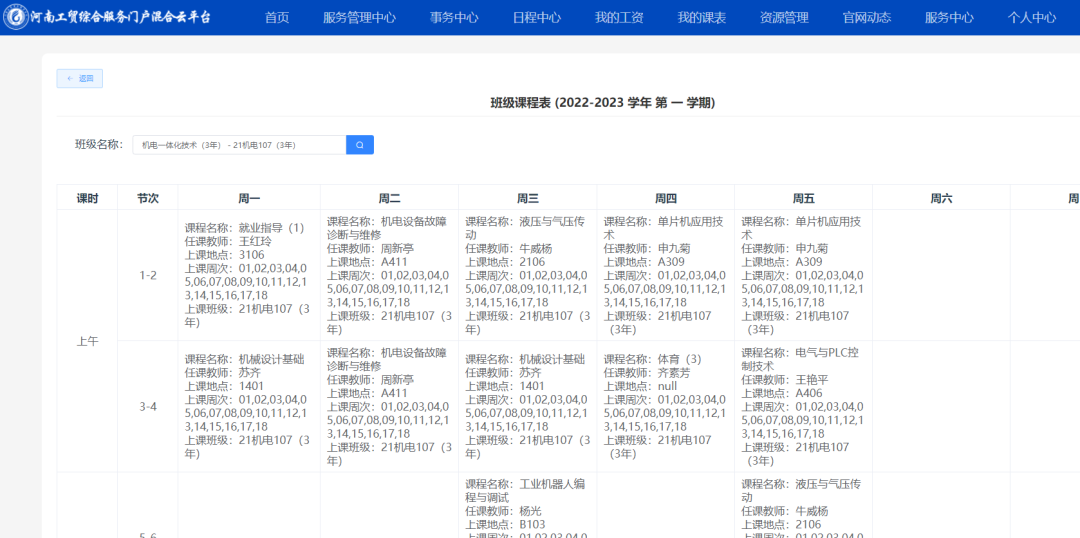Switch to 我的课表 in the navigation
Image resolution: width=1080 pixels, height=538 pixels.
(x=702, y=18)
